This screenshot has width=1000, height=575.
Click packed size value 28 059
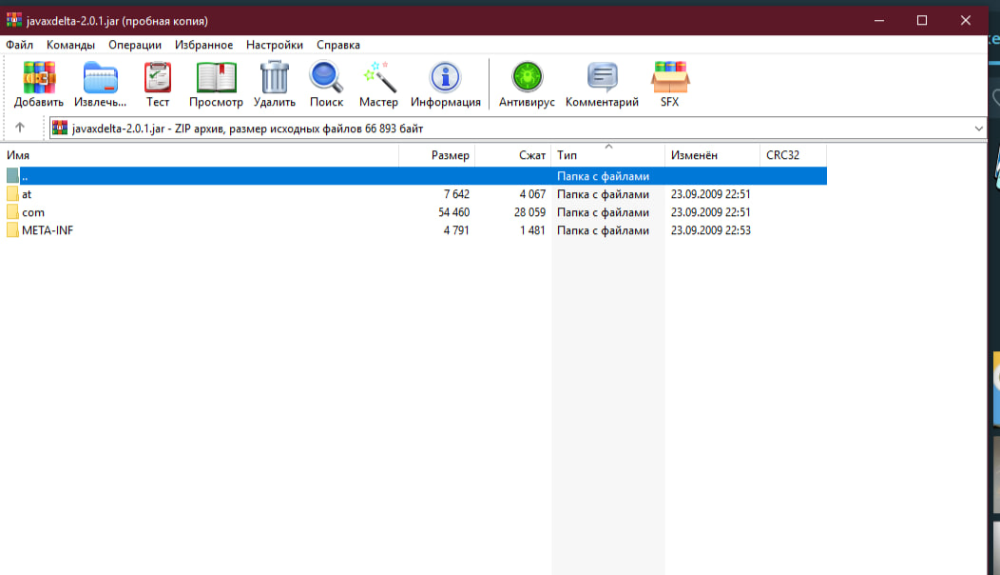[x=530, y=212]
